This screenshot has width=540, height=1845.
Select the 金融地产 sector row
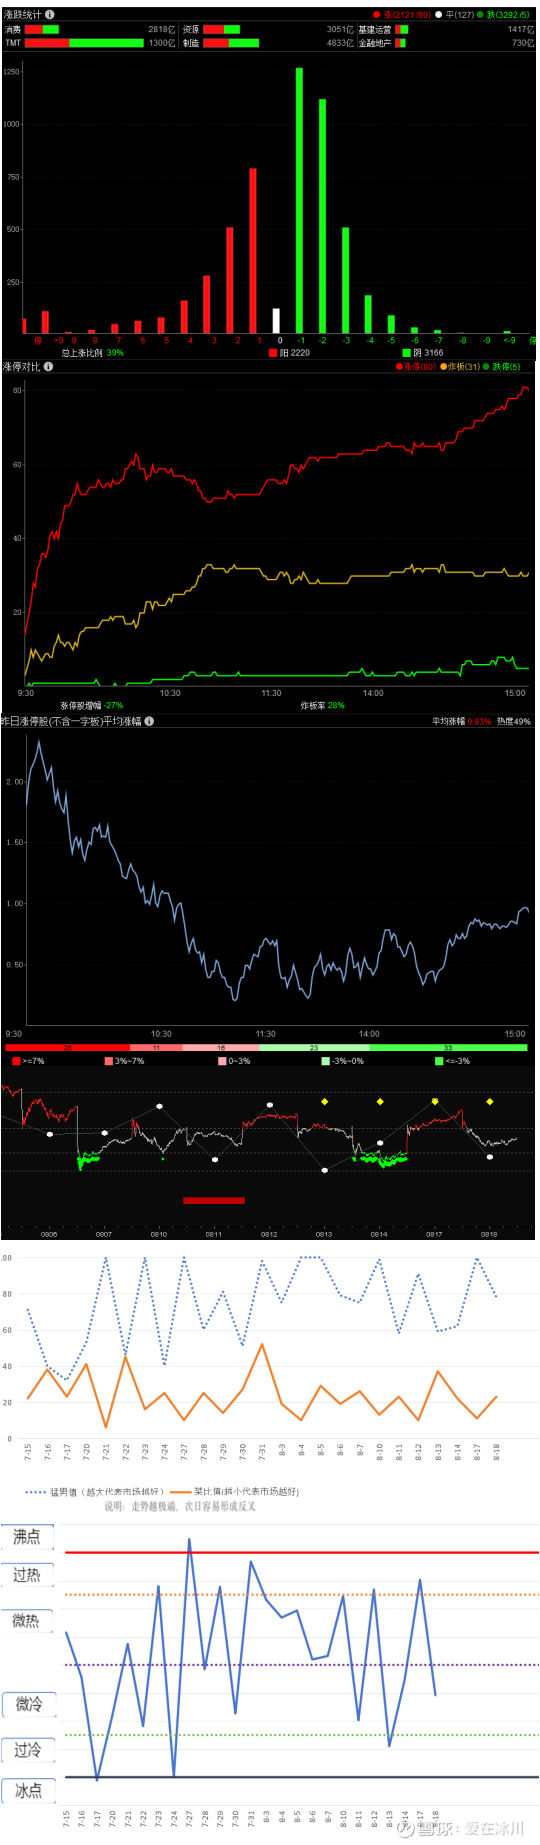tap(447, 43)
